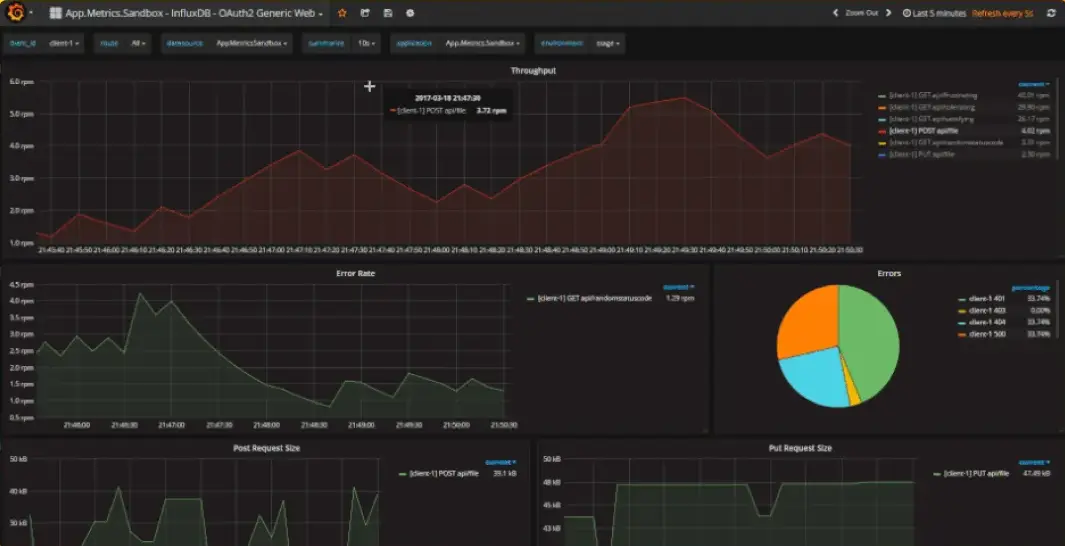Open the datasource AppMetricsSandbox dropdown

point(251,43)
